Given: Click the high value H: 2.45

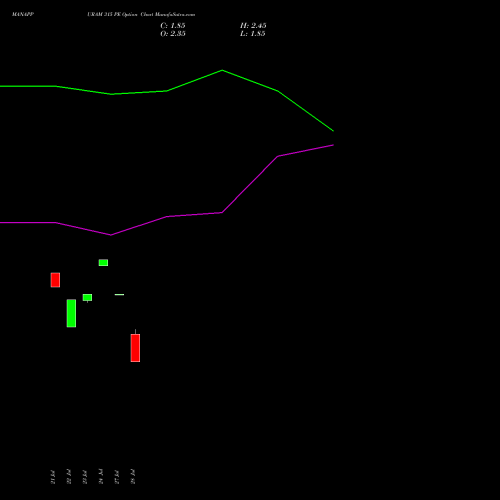Looking at the screenshot, I should [253, 26].
